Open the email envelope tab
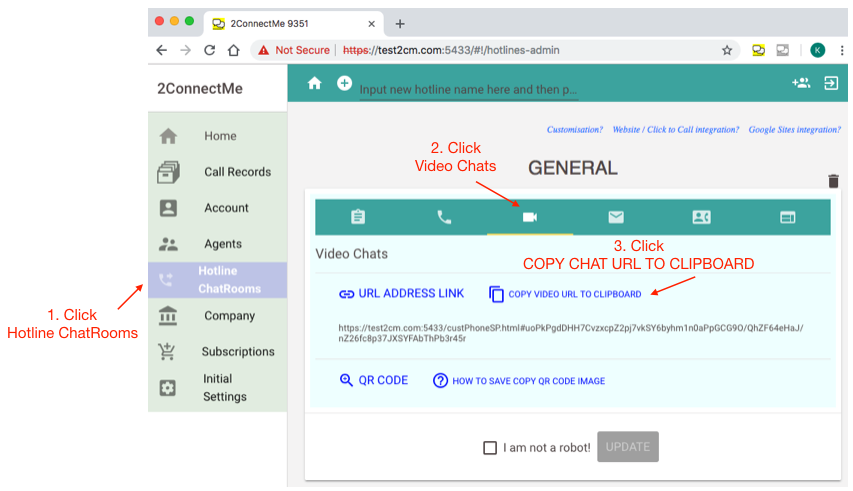This screenshot has height=491, width=853. 616,217
